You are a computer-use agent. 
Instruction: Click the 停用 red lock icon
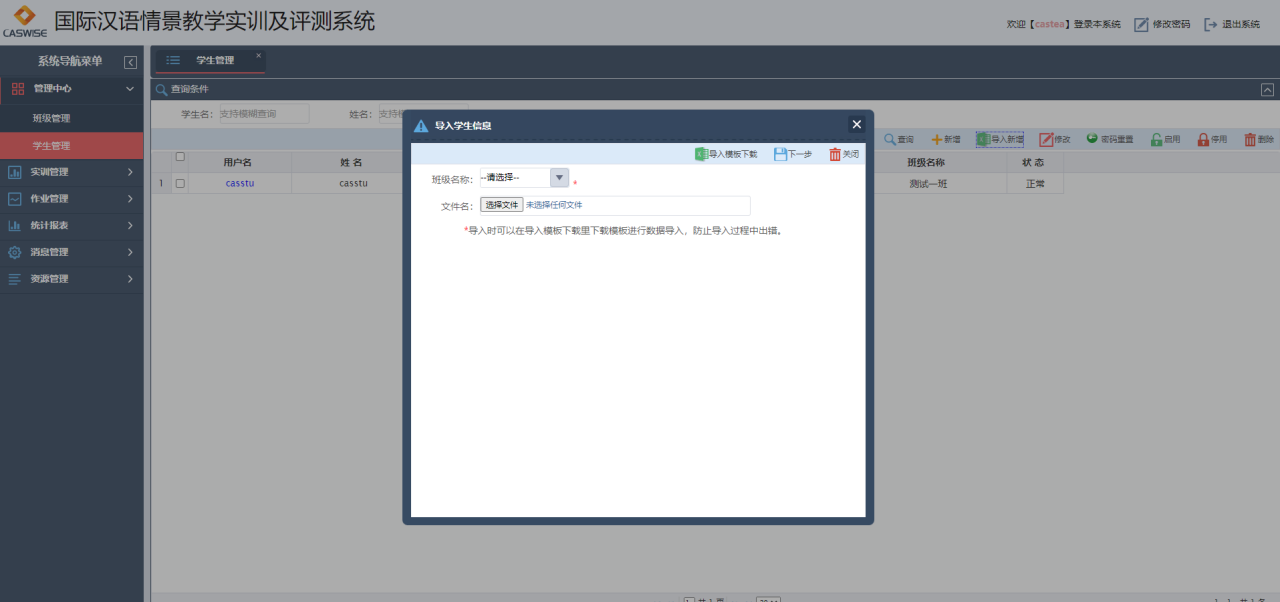(x=1204, y=139)
